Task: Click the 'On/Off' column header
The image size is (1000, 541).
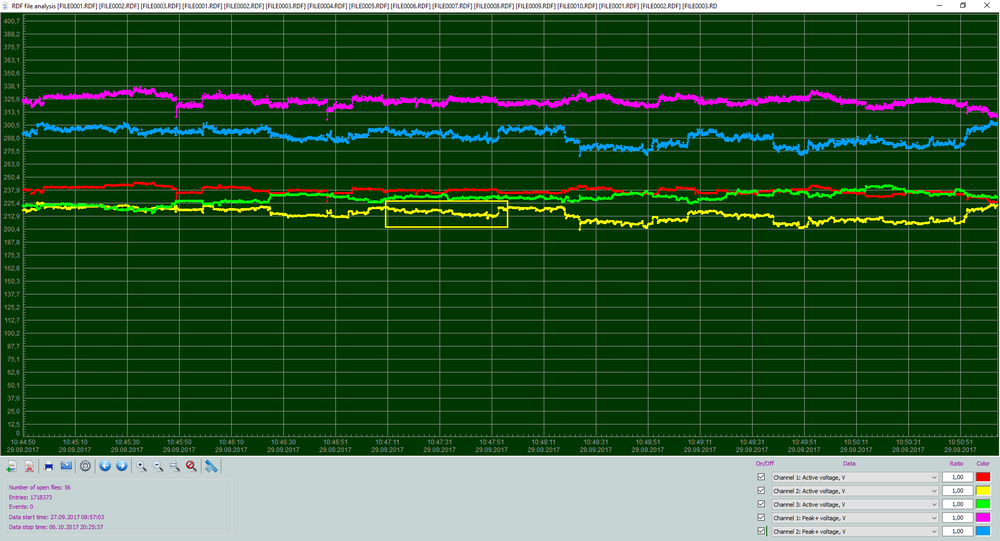Action: pyautogui.click(x=764, y=464)
